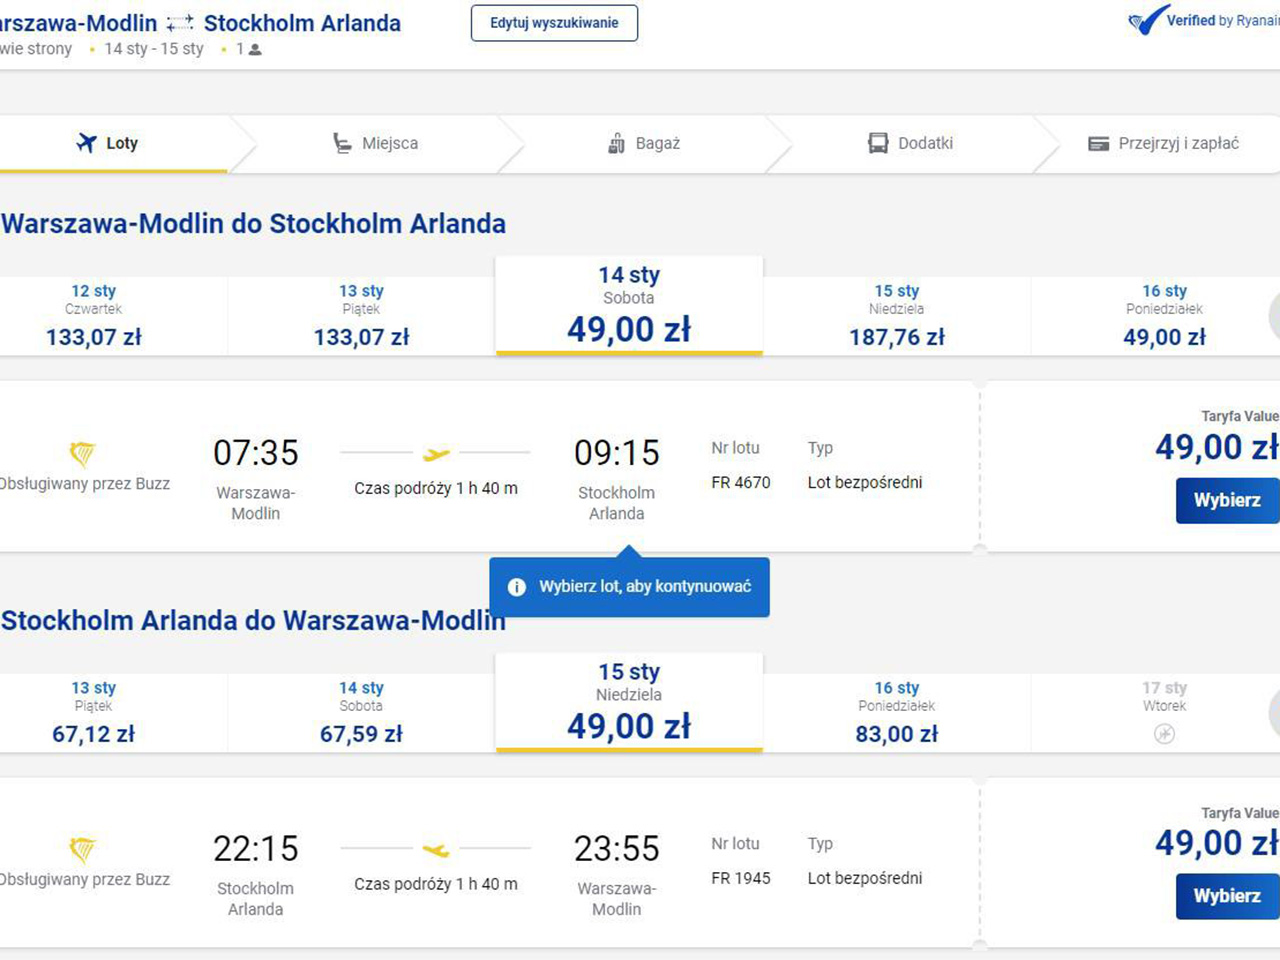The width and height of the screenshot is (1280, 960).
Task: Click the passenger icon next to traveler count
Action: [255, 49]
